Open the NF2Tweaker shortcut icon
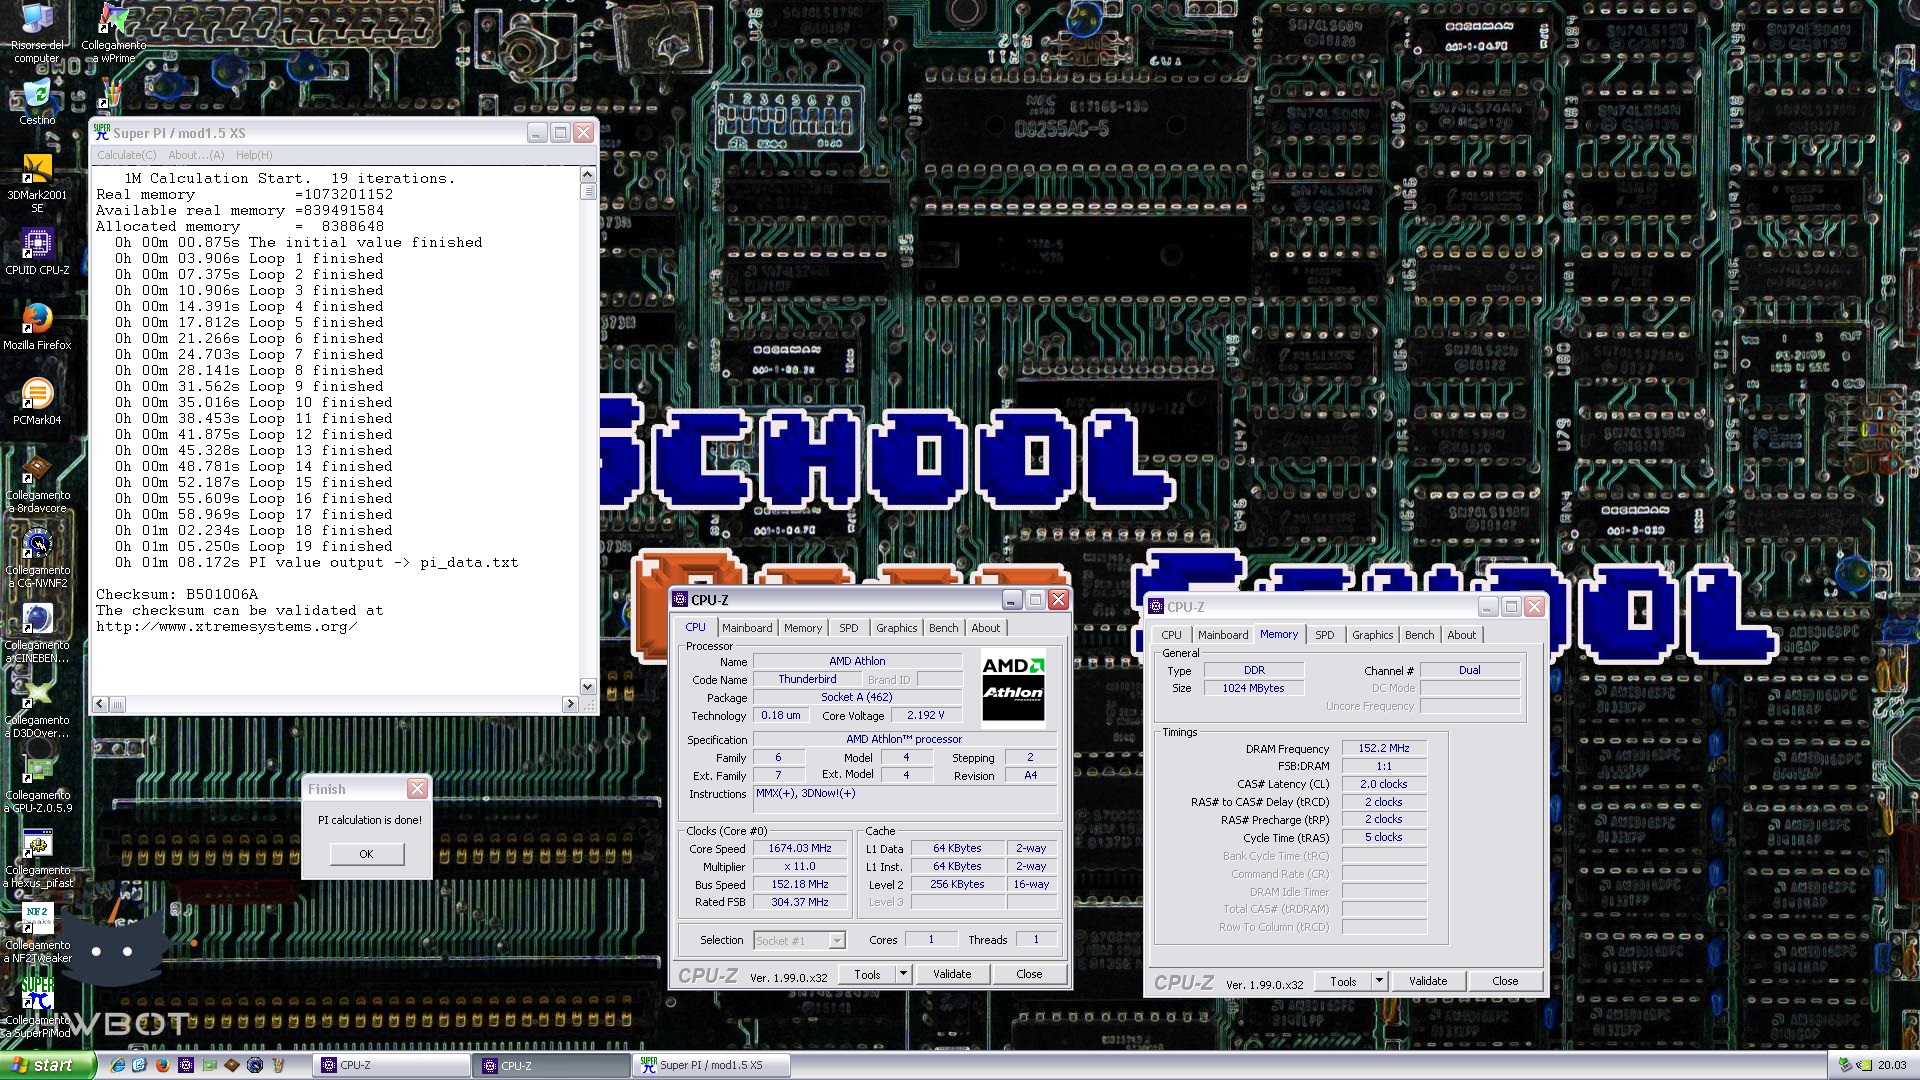Image resolution: width=1920 pixels, height=1080 pixels. (37, 933)
